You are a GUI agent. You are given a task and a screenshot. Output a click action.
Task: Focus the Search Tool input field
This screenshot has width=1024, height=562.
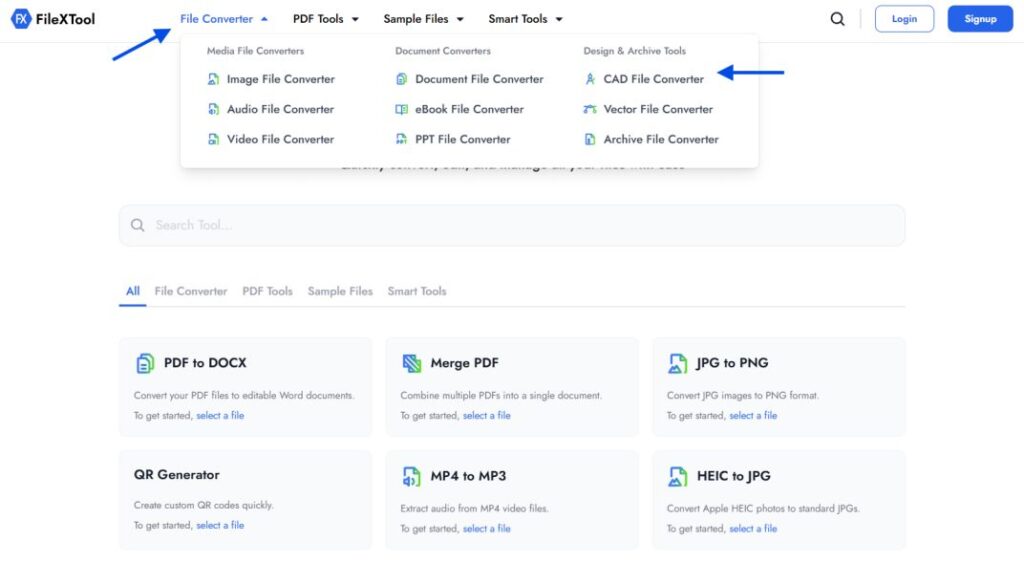coord(512,225)
